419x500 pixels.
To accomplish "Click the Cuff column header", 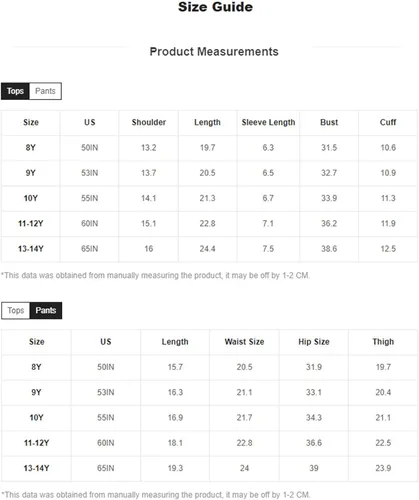I will pyautogui.click(x=388, y=122).
